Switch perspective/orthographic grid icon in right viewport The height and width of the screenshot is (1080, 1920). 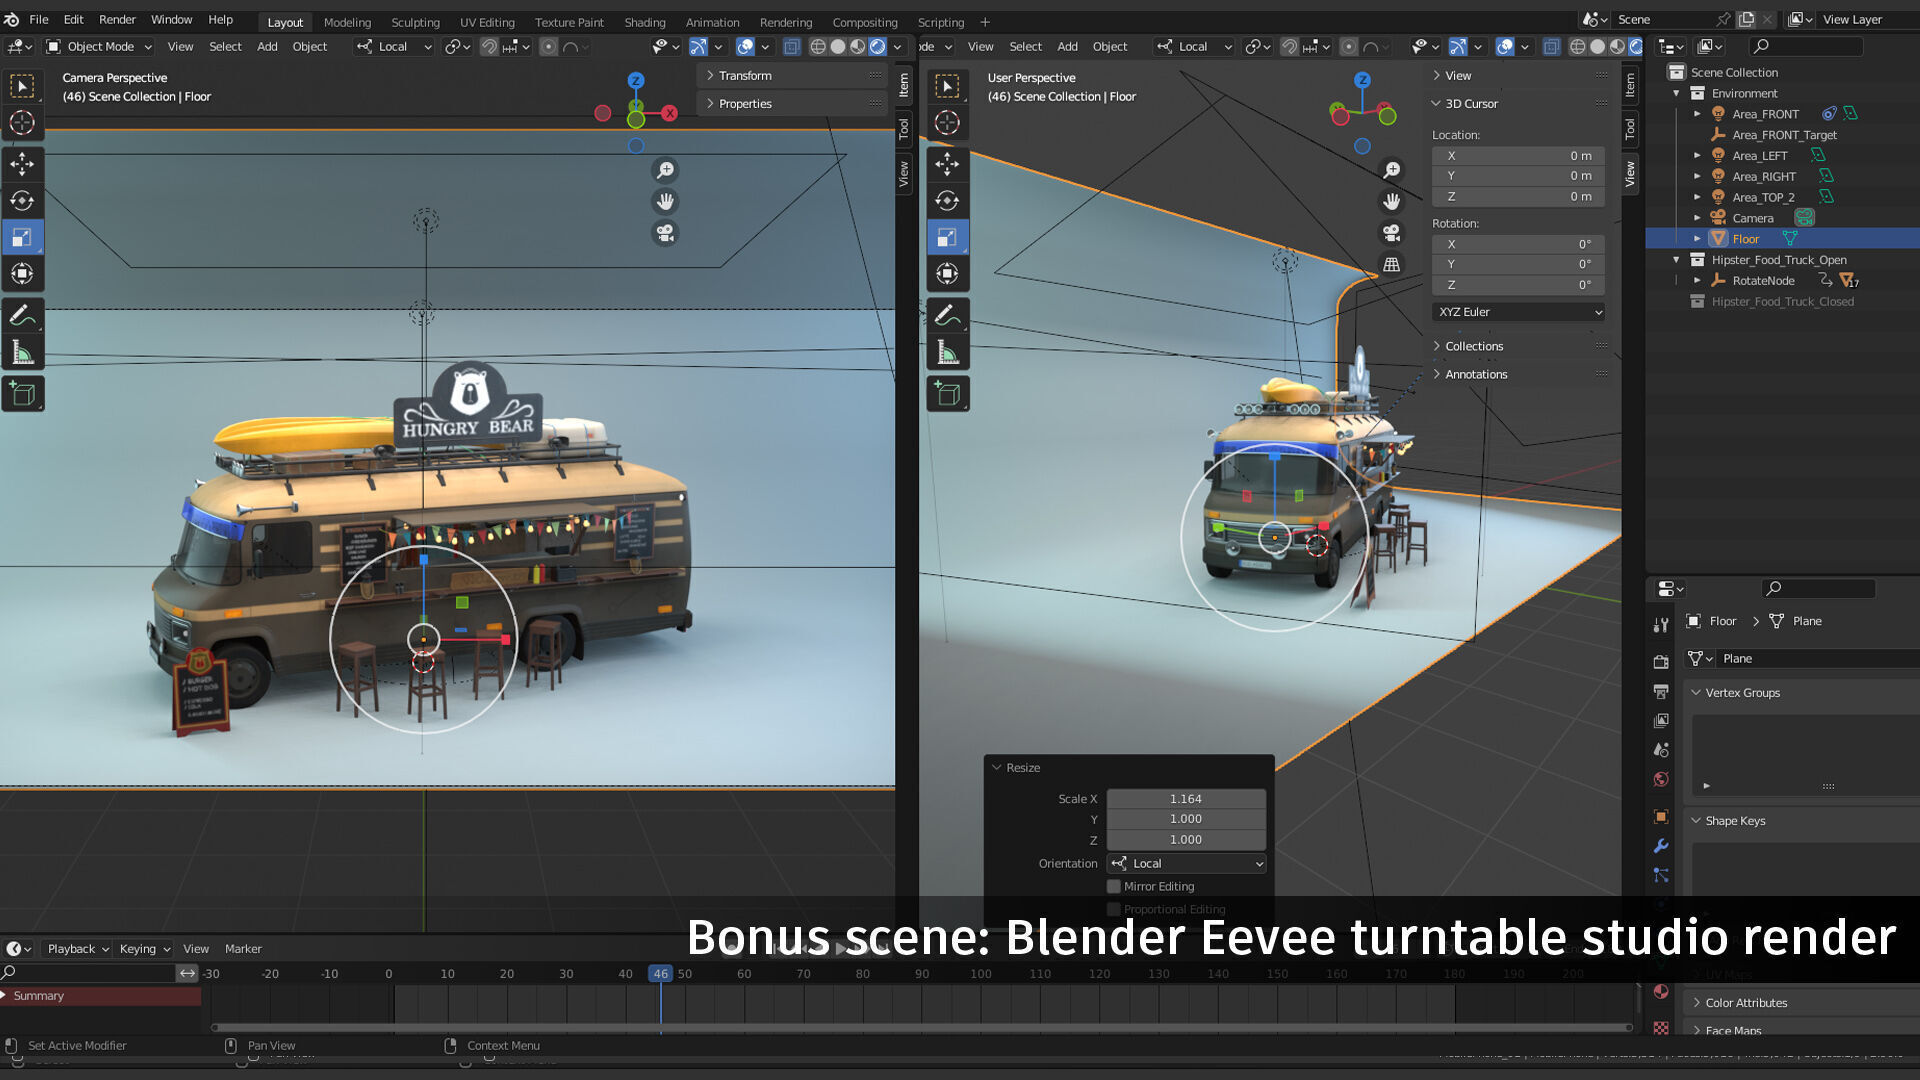click(1391, 265)
